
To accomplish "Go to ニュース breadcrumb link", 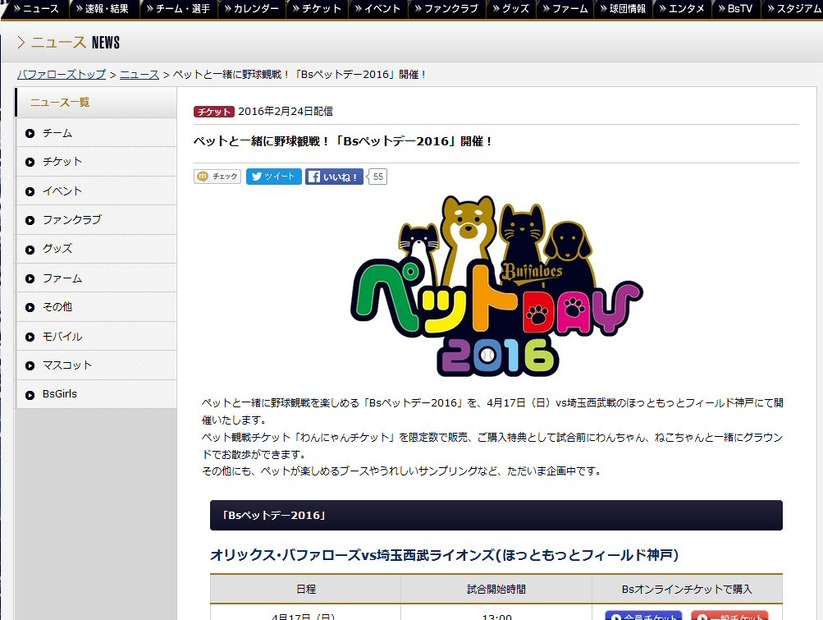I will click(x=139, y=75).
